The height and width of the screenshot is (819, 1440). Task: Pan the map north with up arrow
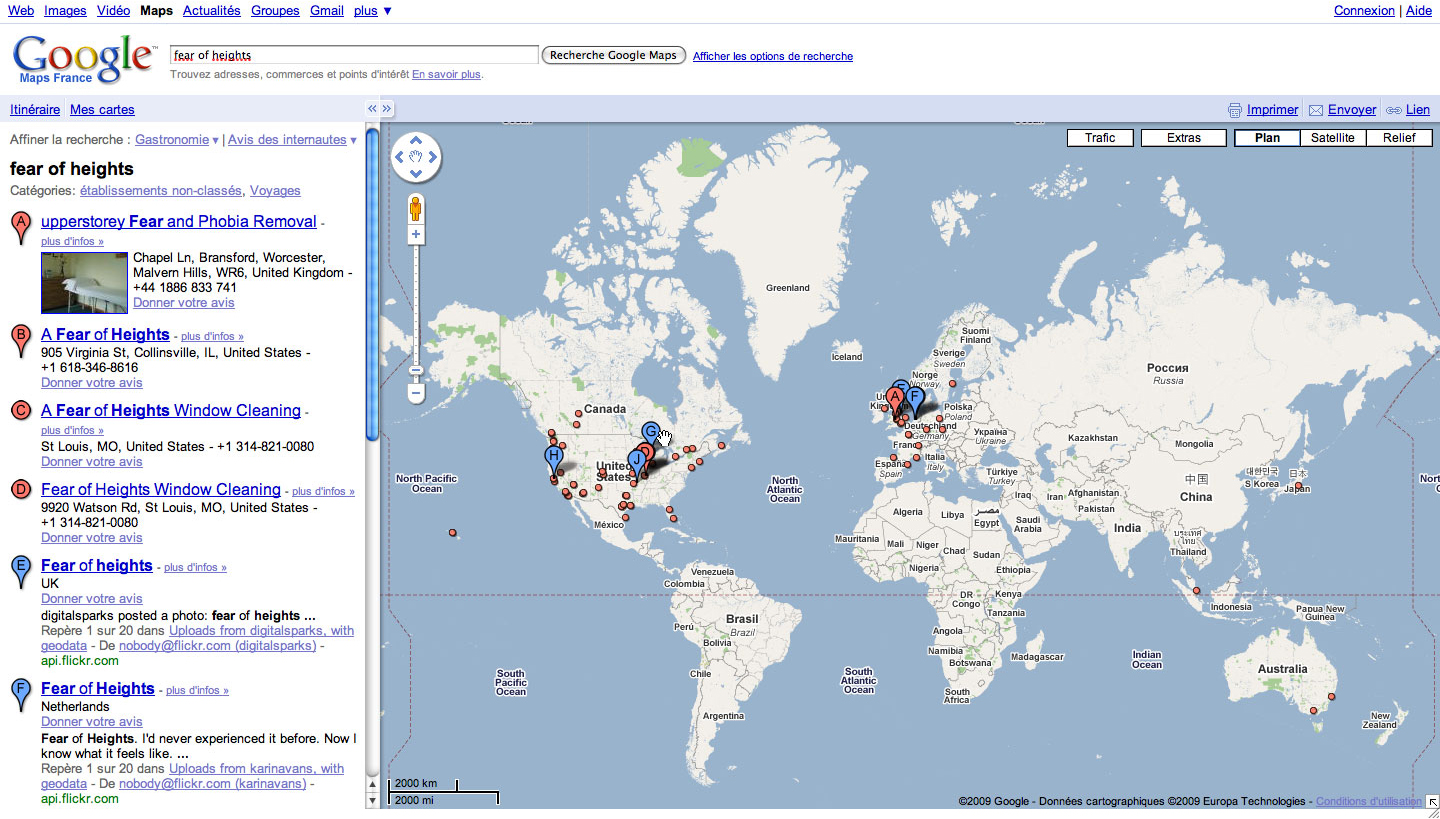click(x=416, y=141)
